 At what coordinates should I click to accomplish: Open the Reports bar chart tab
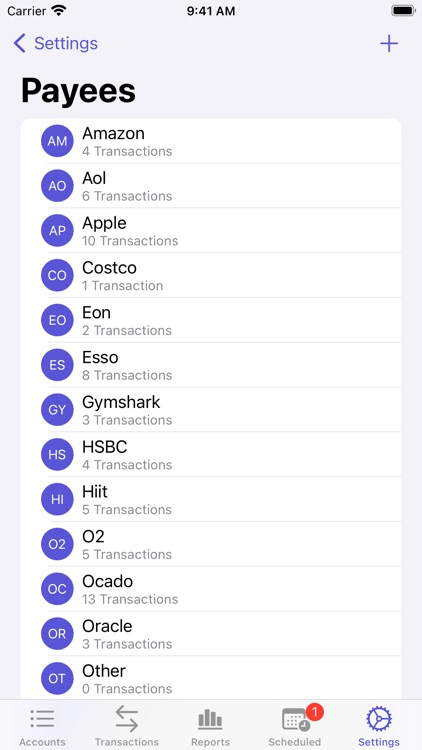pyautogui.click(x=210, y=726)
